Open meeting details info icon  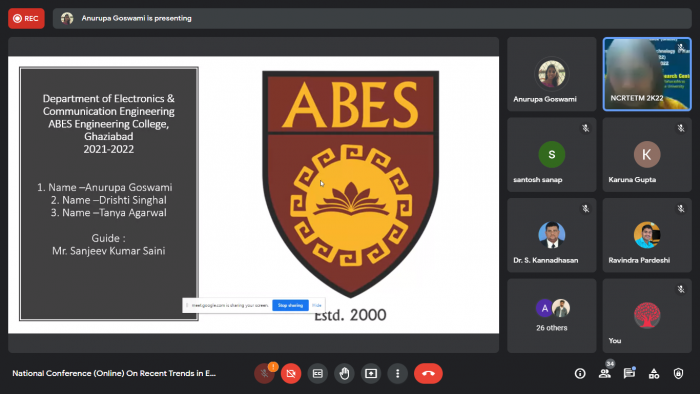[580, 373]
